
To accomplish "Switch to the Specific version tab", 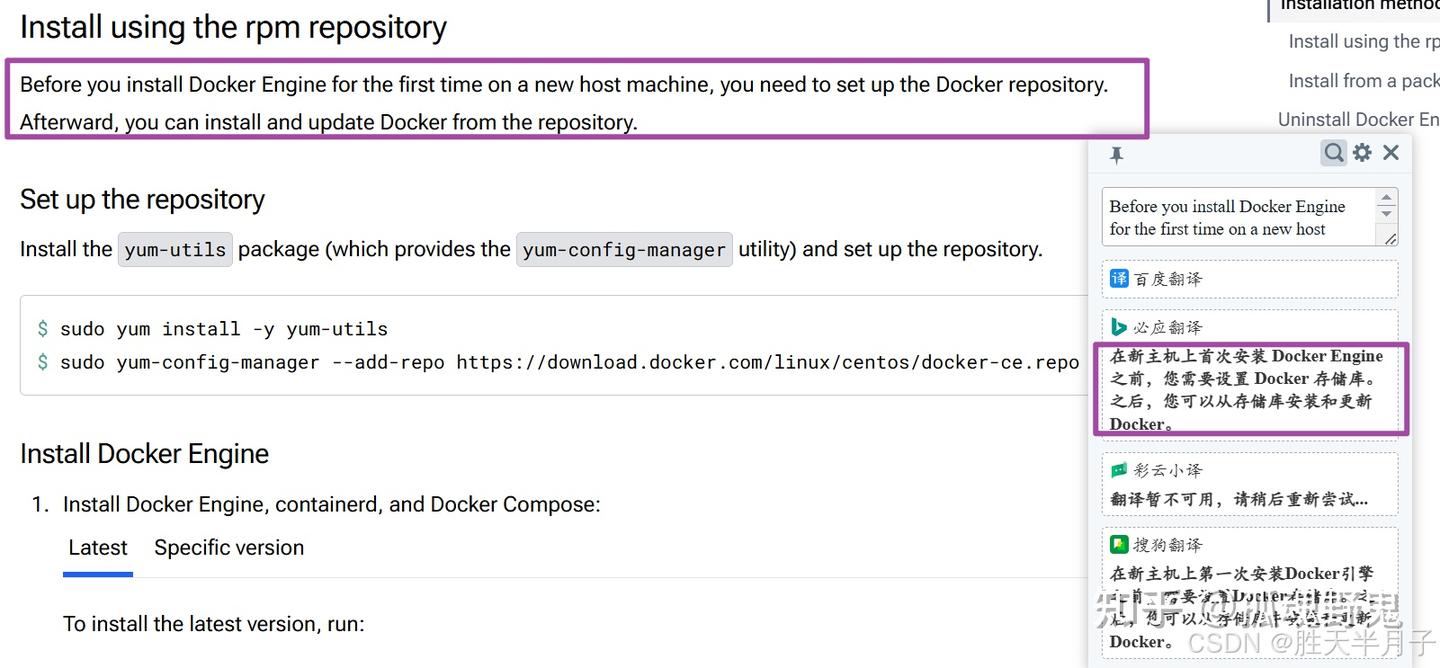I will click(x=229, y=548).
